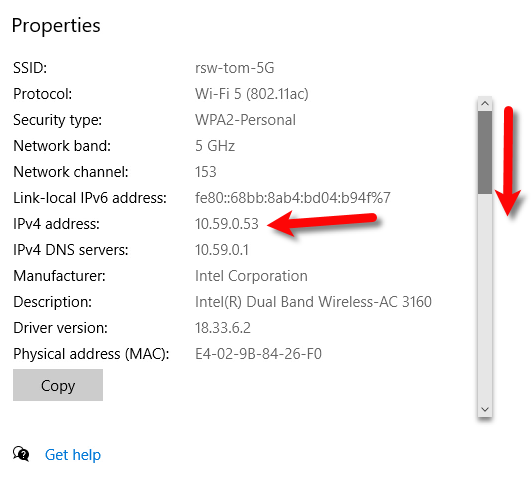Image resolution: width=532 pixels, height=486 pixels.
Task: Click the IPv4 DNS servers value 10.59.0.1
Action: (x=222, y=250)
